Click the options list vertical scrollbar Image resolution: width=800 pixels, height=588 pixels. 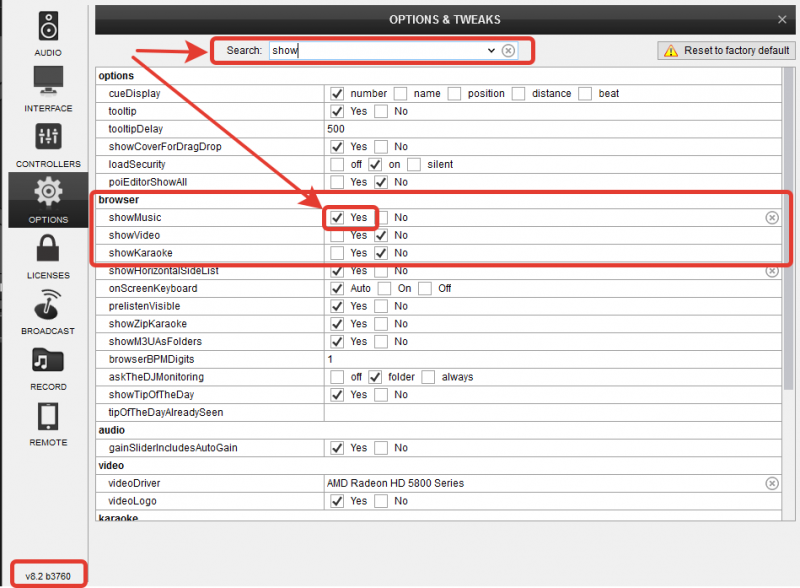tap(788, 229)
